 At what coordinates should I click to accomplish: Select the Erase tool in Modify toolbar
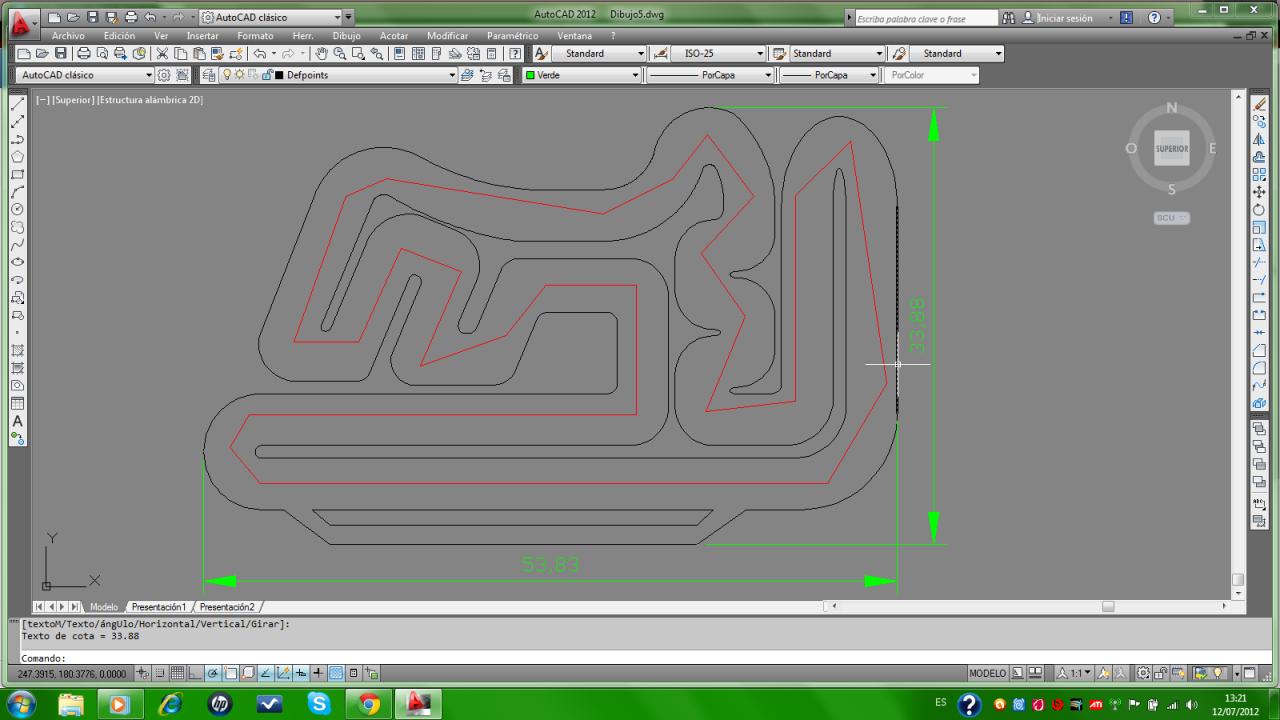tap(1260, 104)
